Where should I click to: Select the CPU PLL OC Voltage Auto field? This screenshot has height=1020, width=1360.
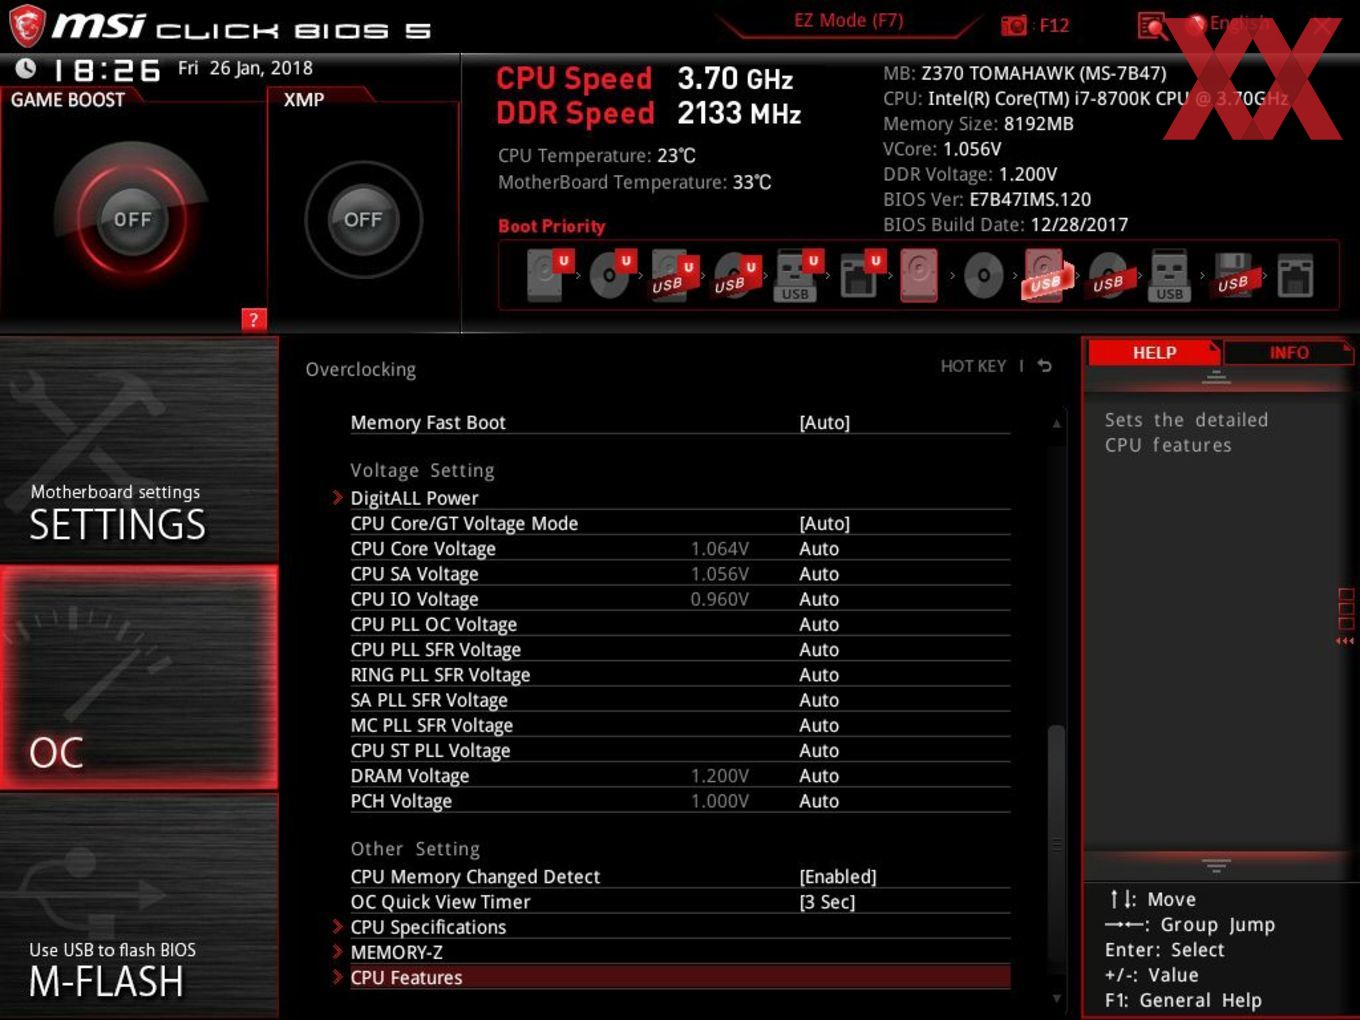click(x=819, y=624)
